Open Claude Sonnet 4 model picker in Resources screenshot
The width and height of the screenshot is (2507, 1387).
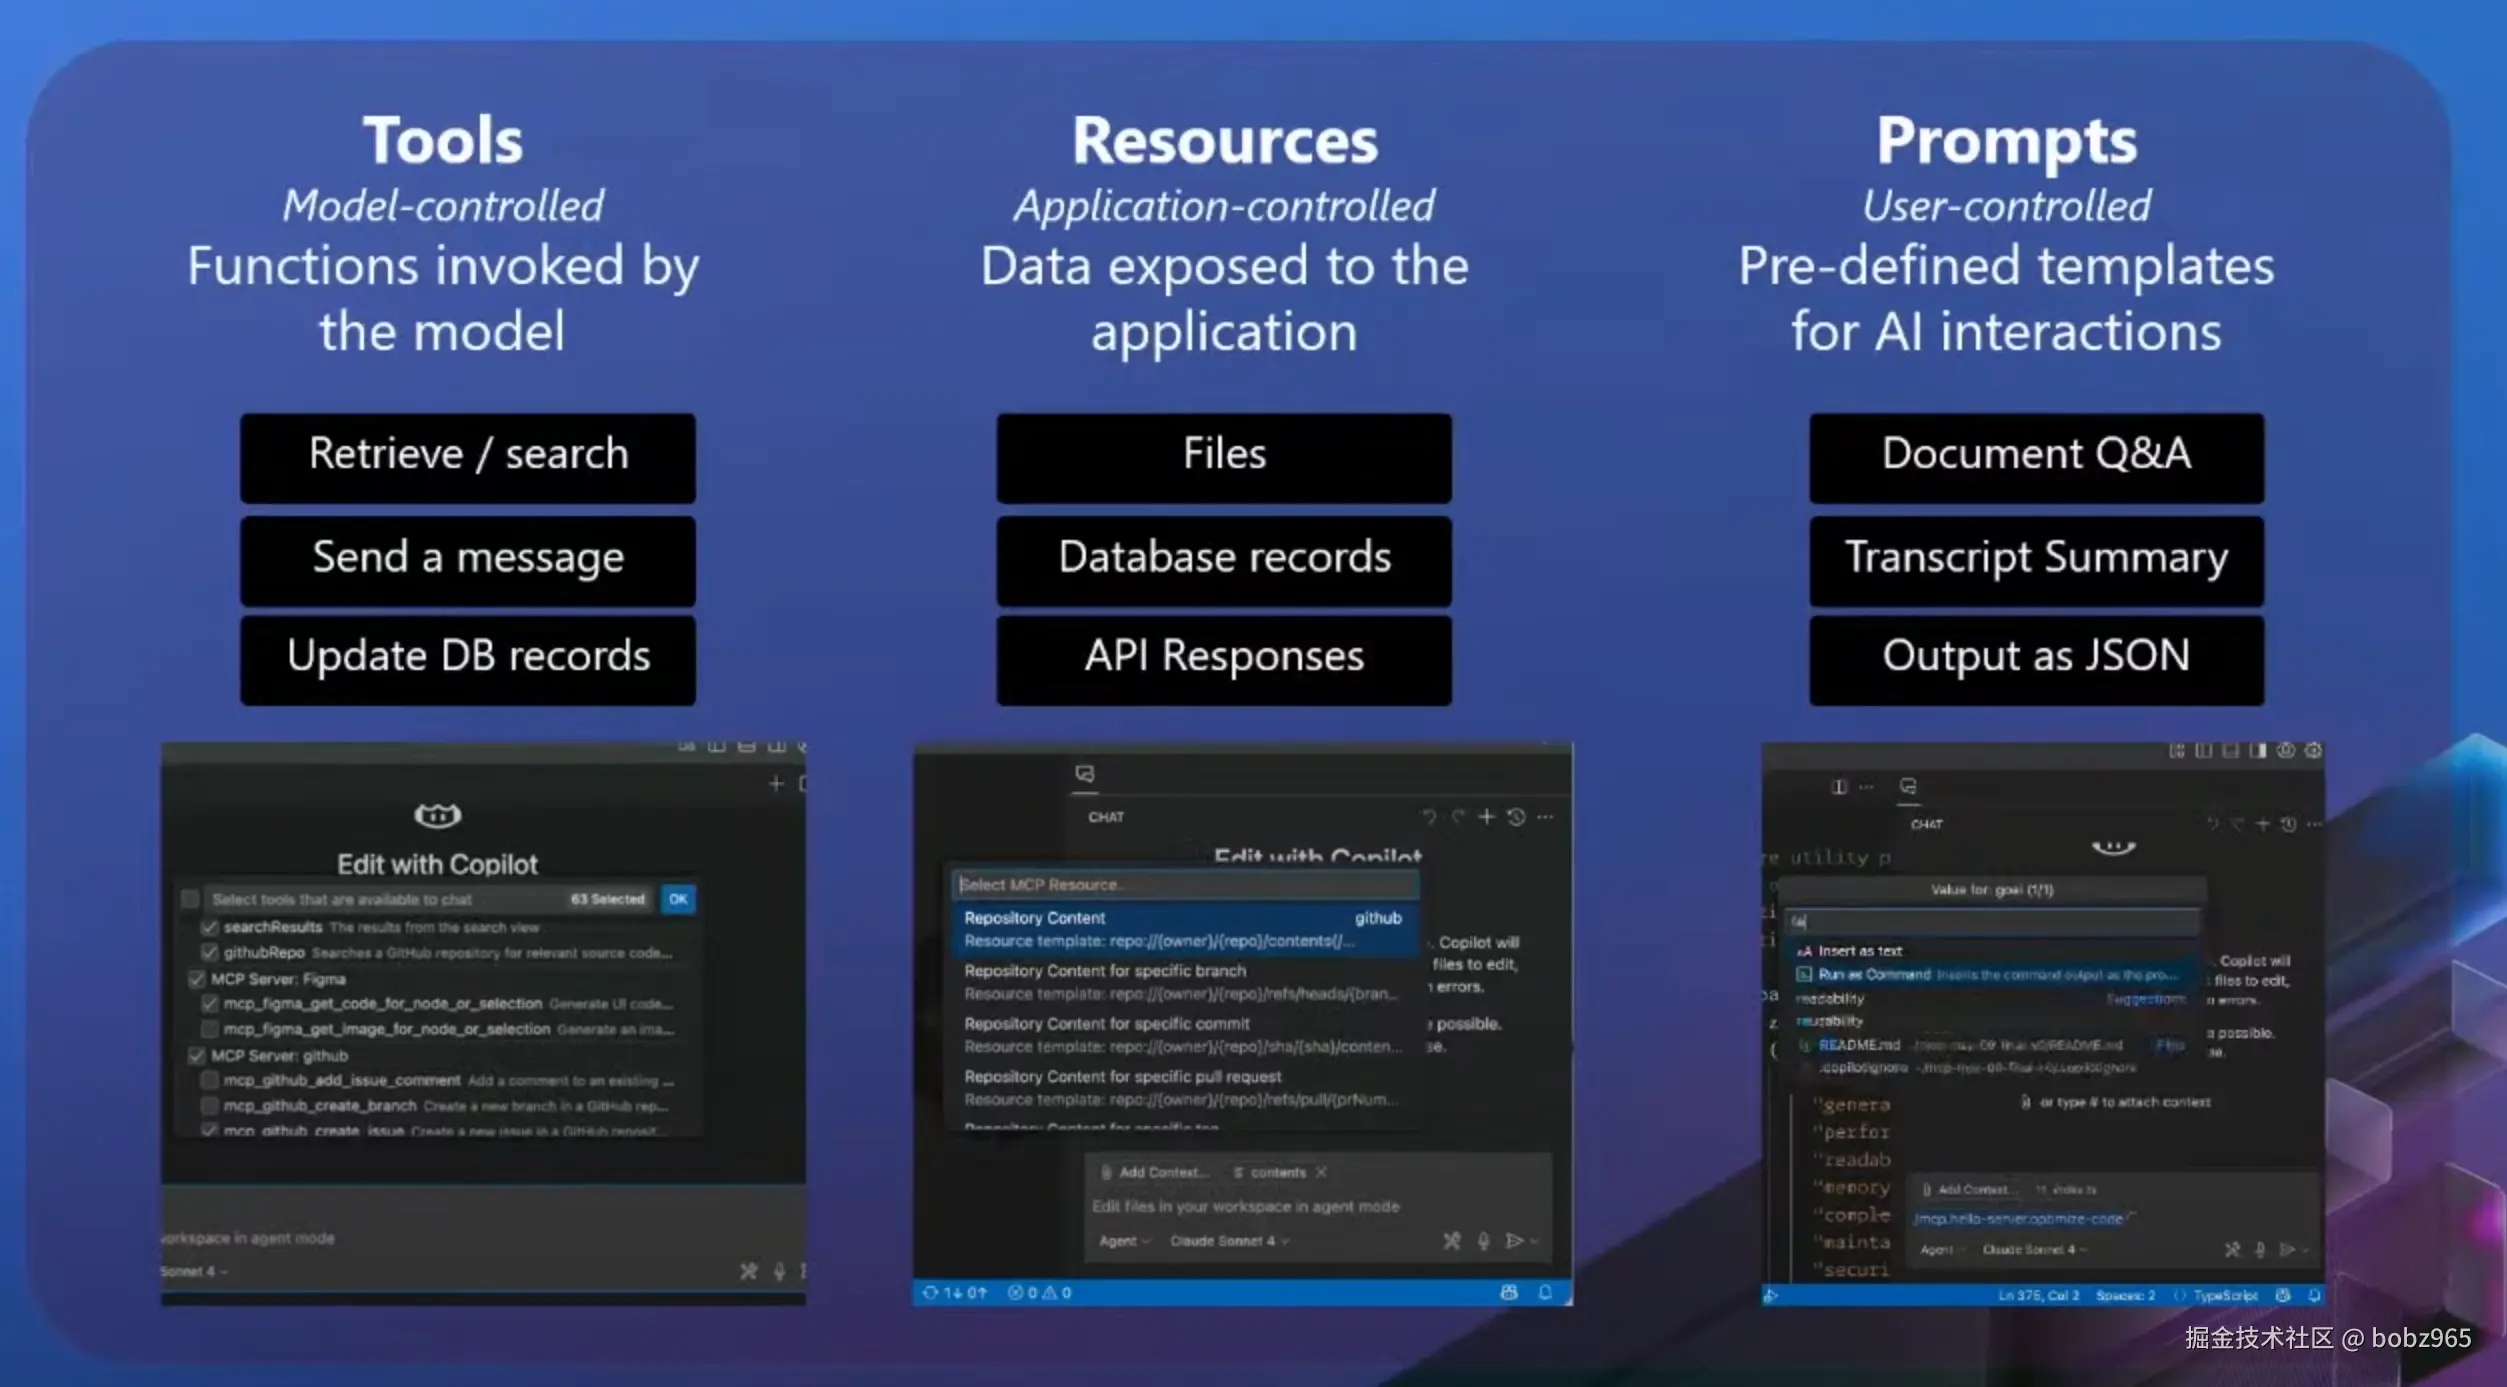(x=1229, y=1241)
